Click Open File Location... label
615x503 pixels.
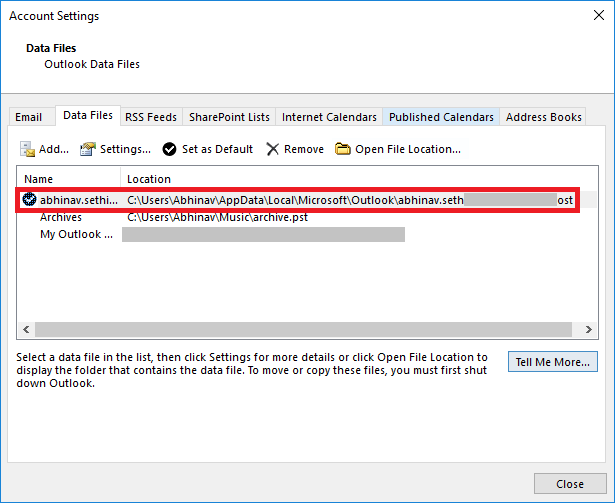click(x=408, y=149)
